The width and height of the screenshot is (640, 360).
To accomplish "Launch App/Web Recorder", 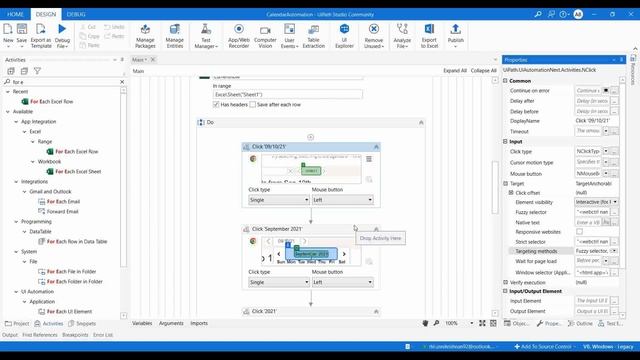I will (x=239, y=36).
